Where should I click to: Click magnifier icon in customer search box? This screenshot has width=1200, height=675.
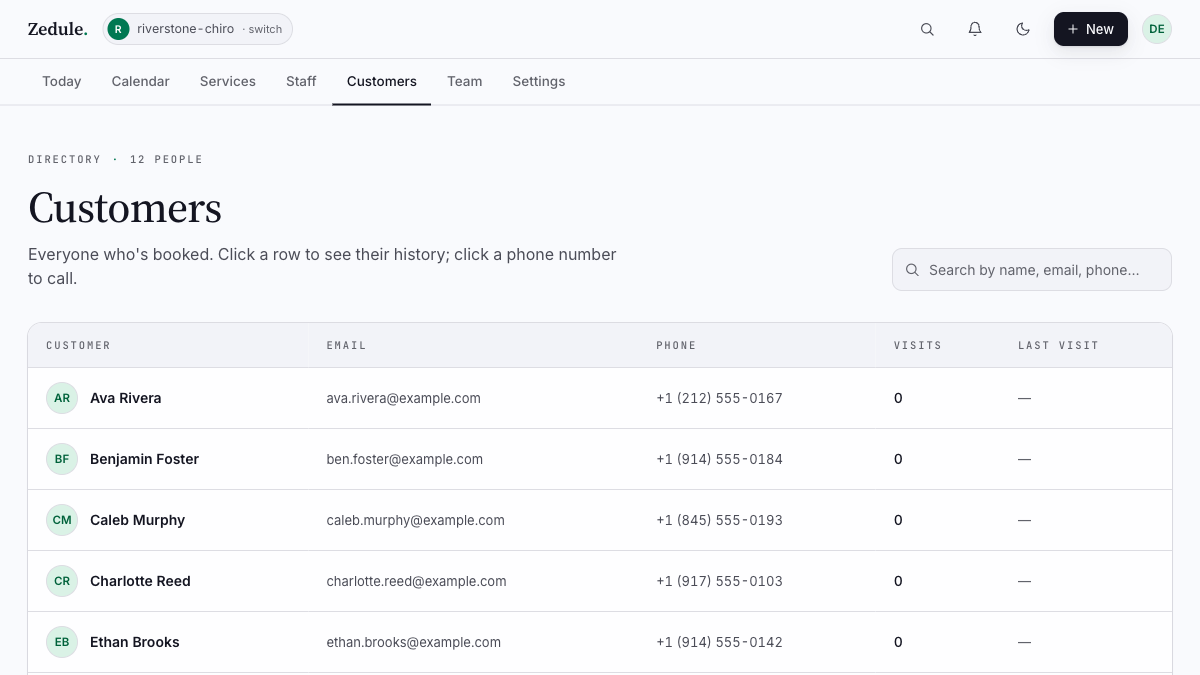tap(912, 270)
